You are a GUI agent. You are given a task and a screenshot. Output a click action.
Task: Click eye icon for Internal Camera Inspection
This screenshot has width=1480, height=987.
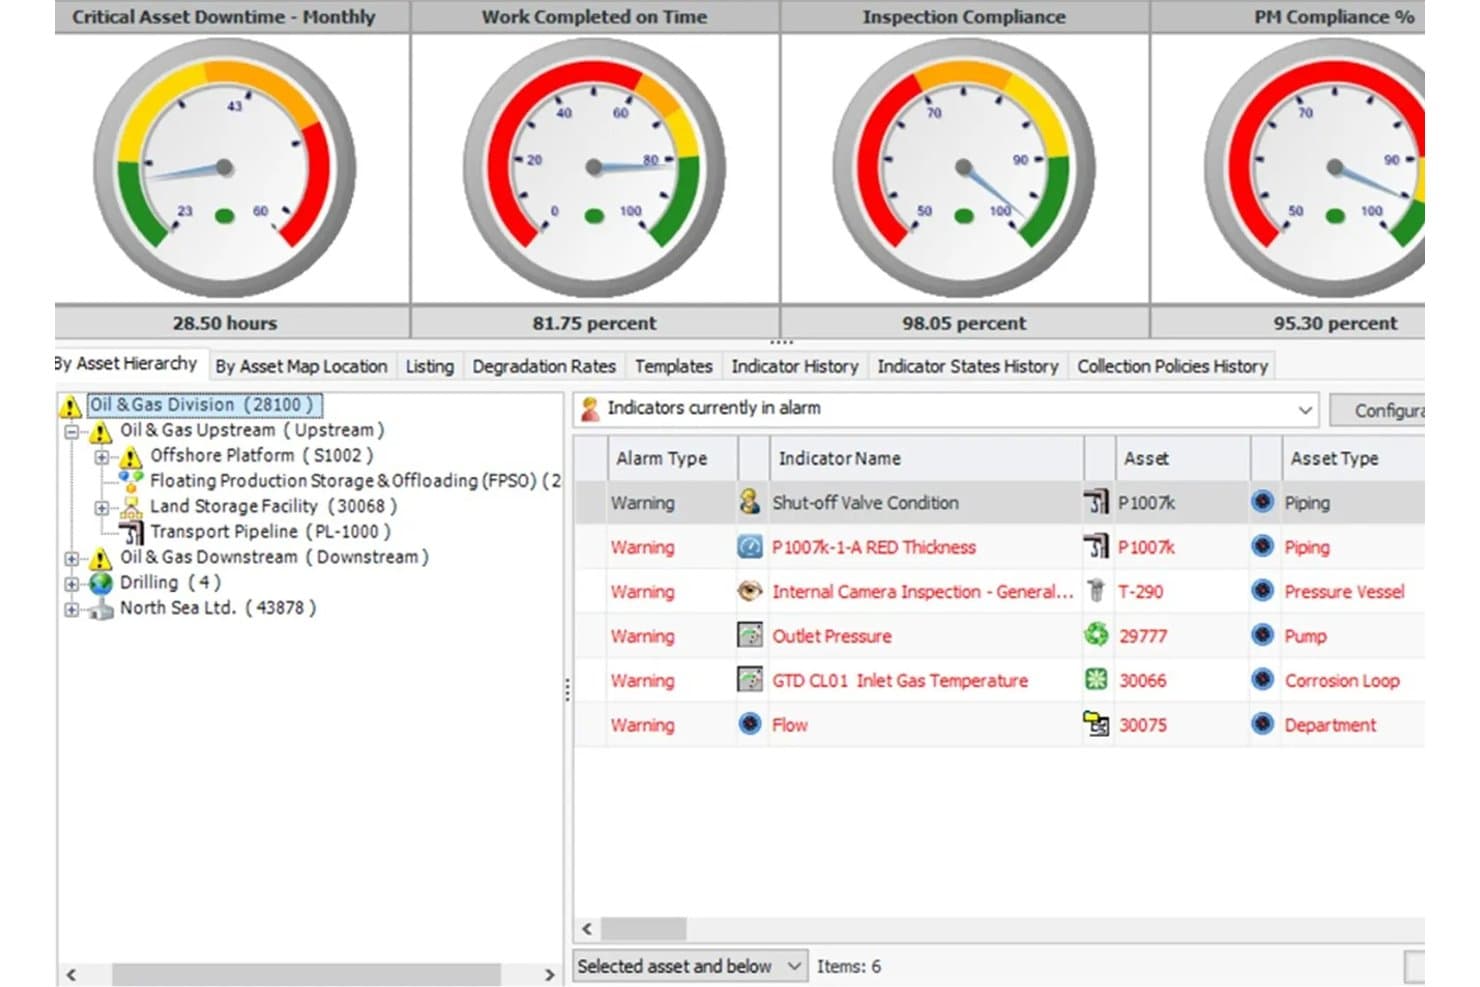pos(749,591)
